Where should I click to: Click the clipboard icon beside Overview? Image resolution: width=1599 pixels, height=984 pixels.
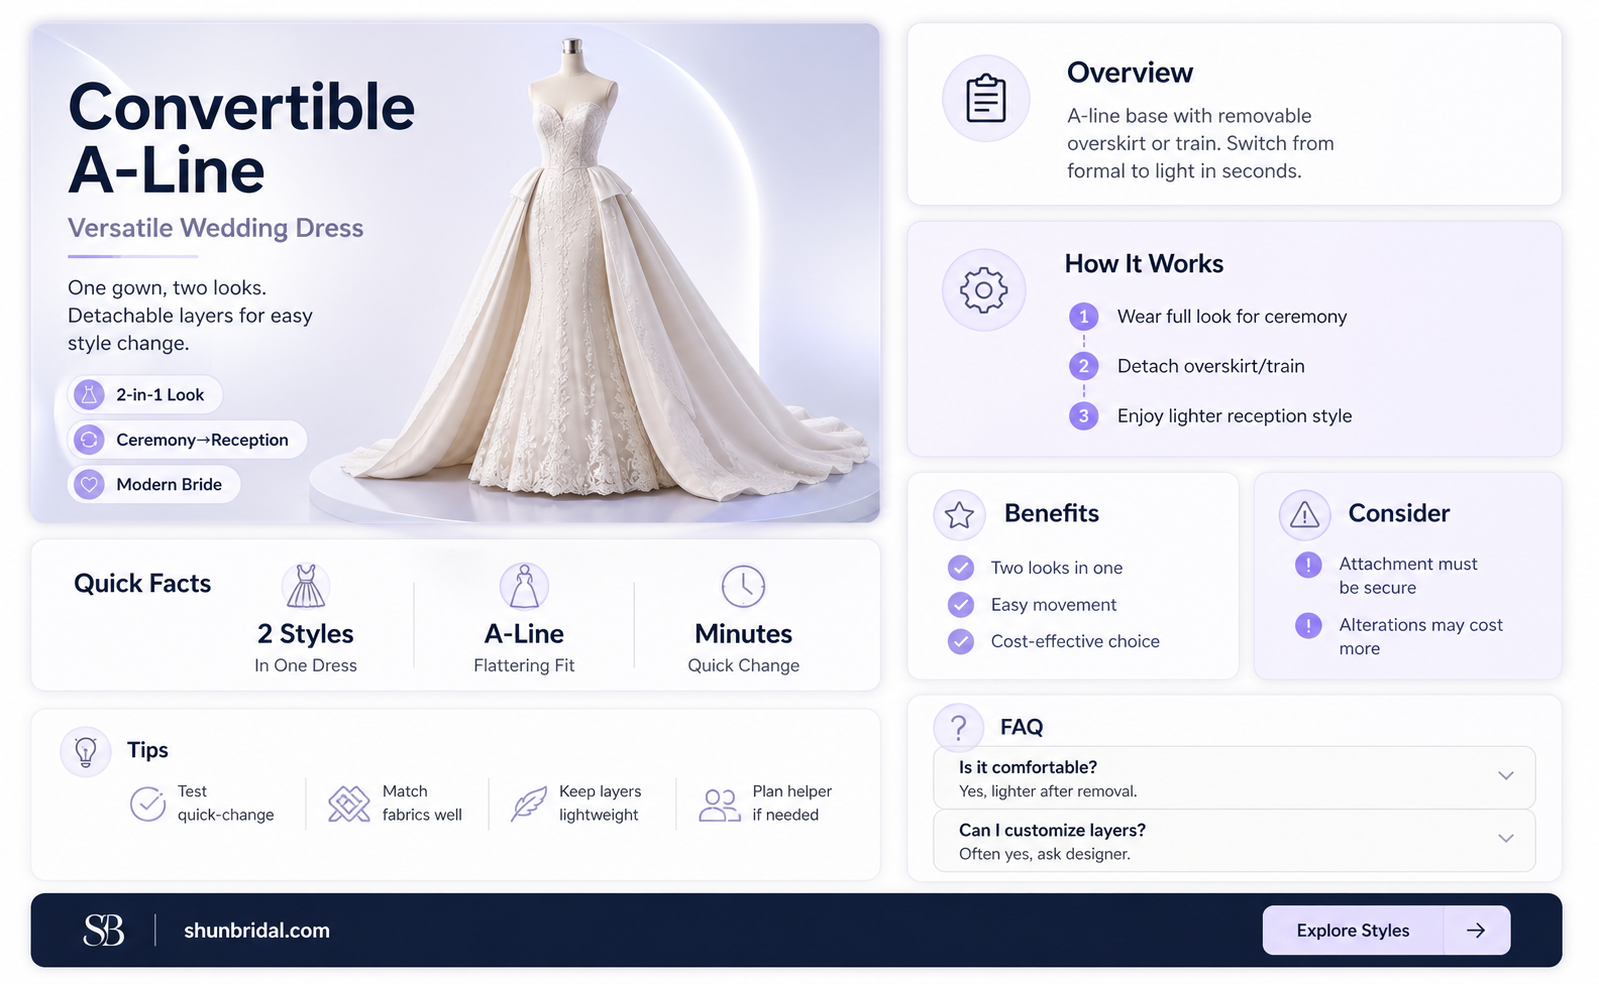pos(985,98)
